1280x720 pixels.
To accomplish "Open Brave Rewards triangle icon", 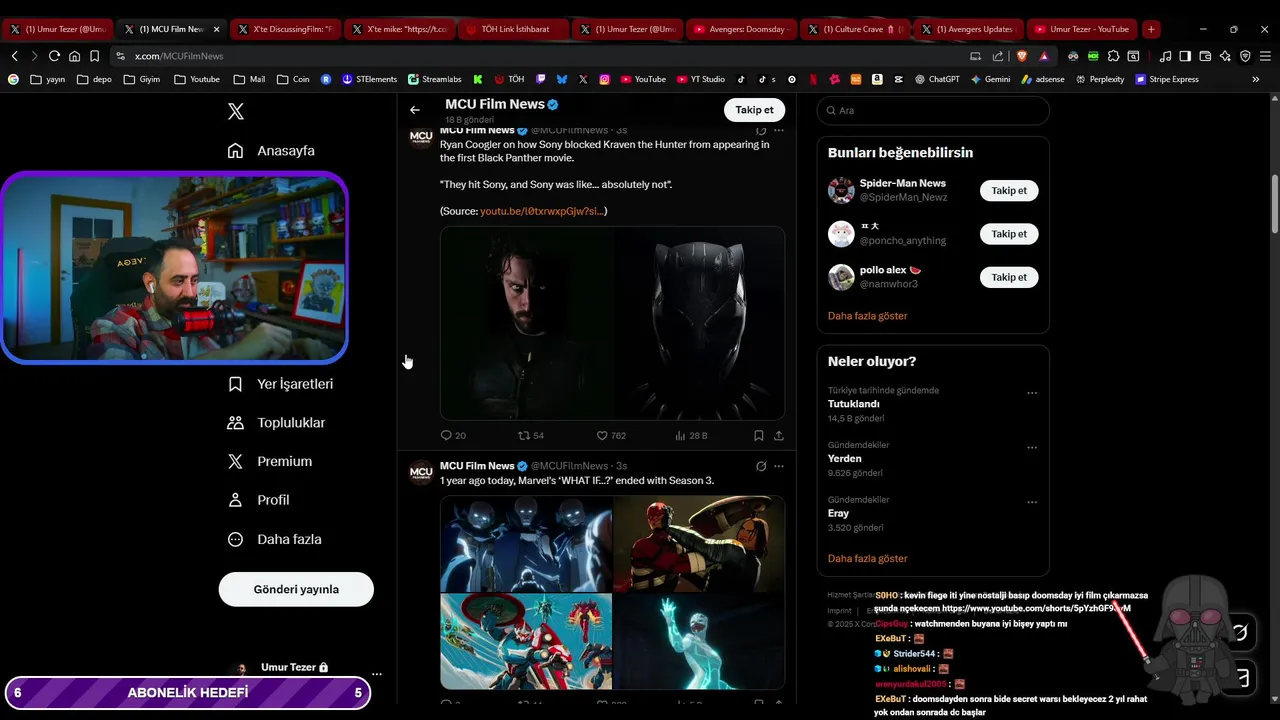I will click(1044, 56).
